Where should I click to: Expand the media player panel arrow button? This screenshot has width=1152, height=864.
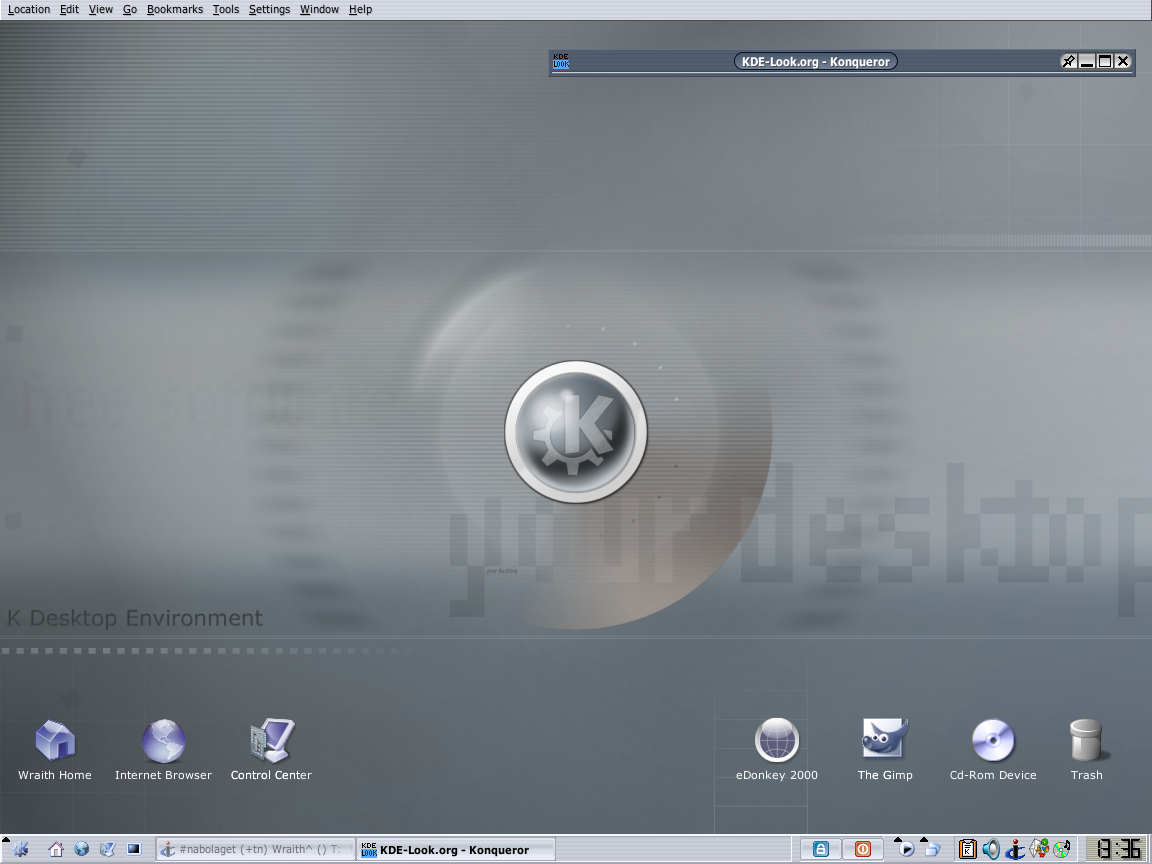(x=897, y=839)
